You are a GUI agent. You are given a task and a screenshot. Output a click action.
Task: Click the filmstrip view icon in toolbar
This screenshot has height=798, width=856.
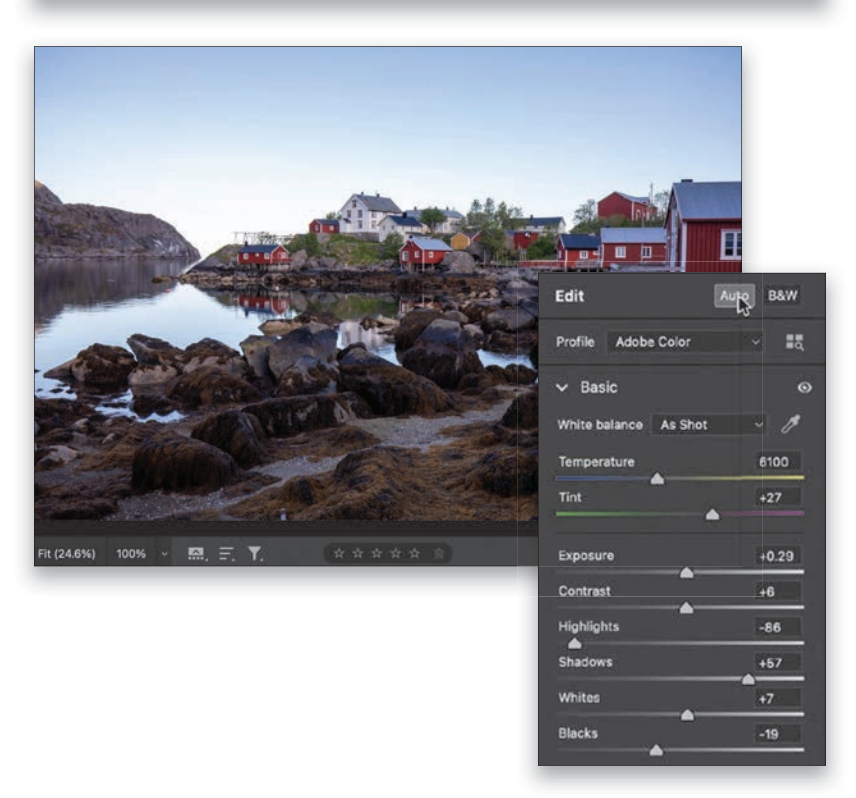click(x=196, y=553)
